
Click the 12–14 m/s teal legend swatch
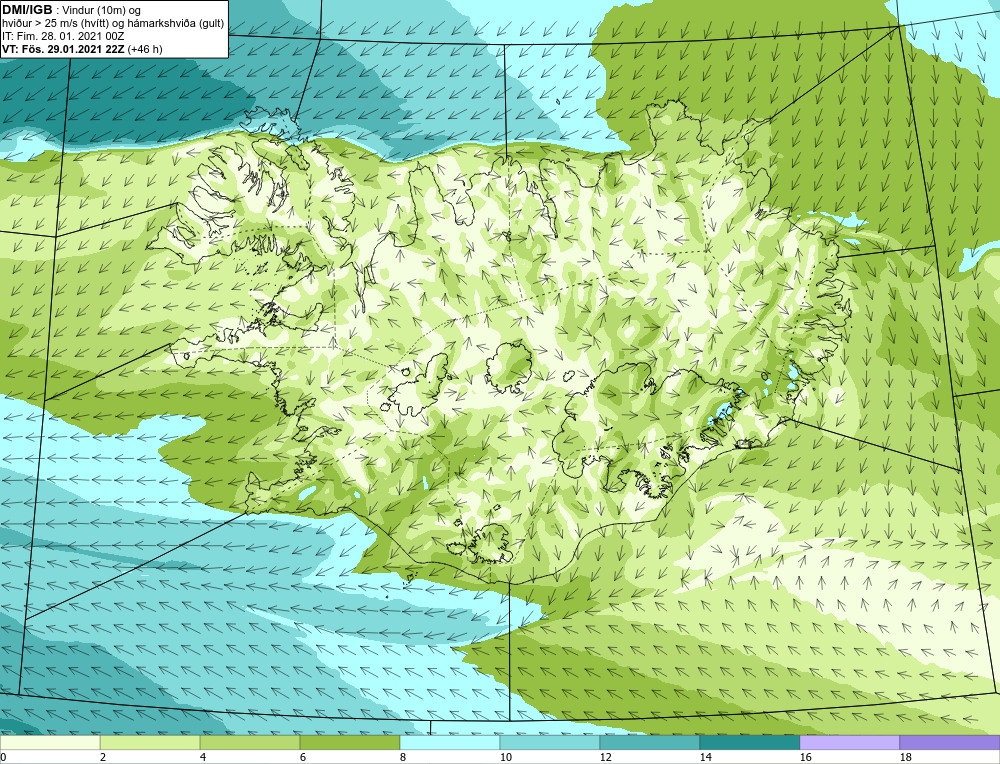pos(650,742)
